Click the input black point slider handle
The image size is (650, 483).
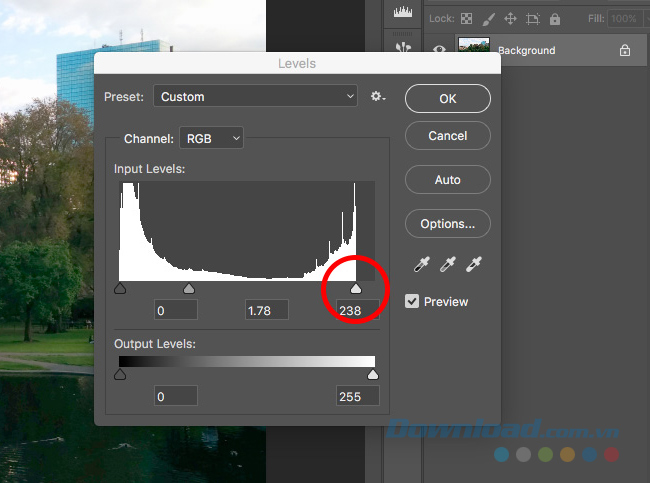tap(120, 288)
